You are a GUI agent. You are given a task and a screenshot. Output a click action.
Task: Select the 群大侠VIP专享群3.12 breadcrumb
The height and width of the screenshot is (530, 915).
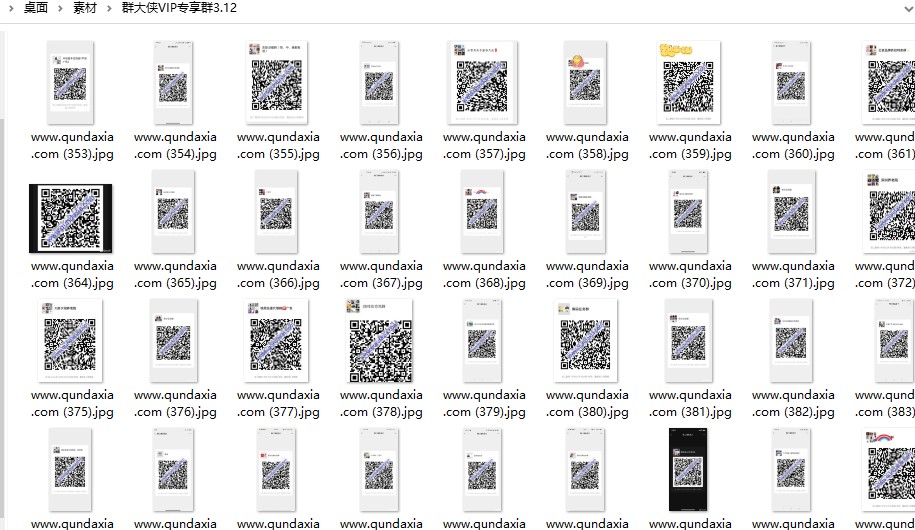pos(179,8)
